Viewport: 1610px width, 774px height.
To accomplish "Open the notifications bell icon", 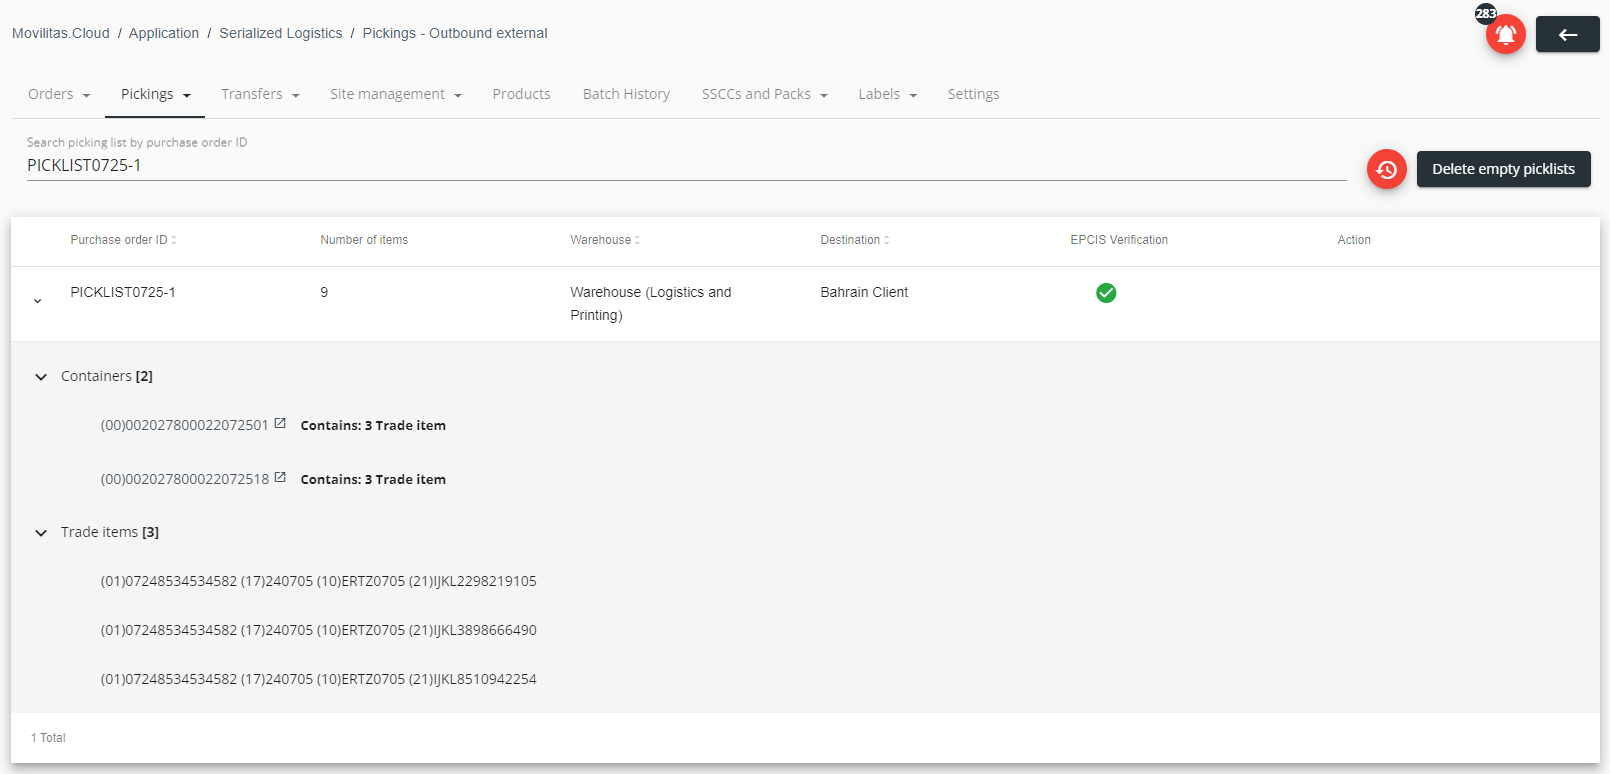I will point(1505,35).
